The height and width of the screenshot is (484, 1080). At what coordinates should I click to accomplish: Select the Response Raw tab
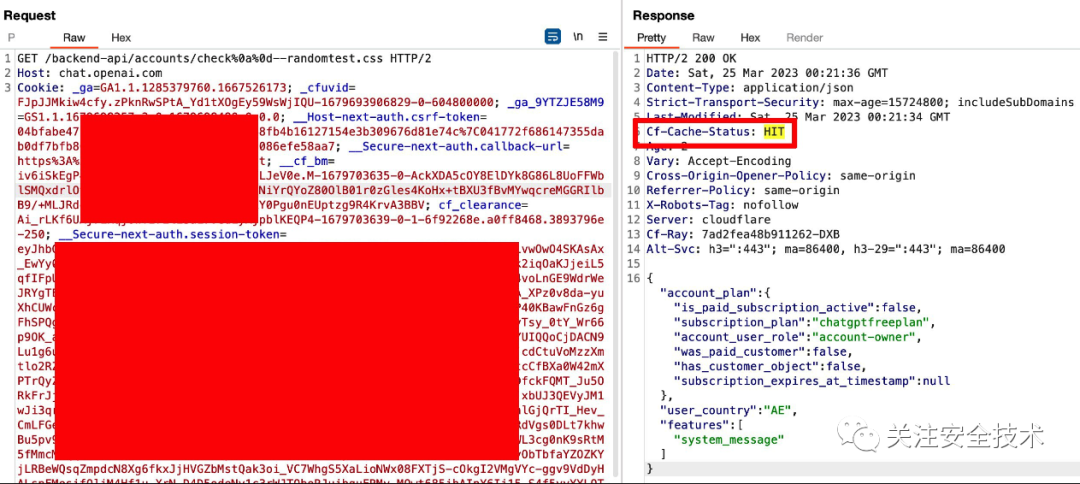(x=703, y=37)
